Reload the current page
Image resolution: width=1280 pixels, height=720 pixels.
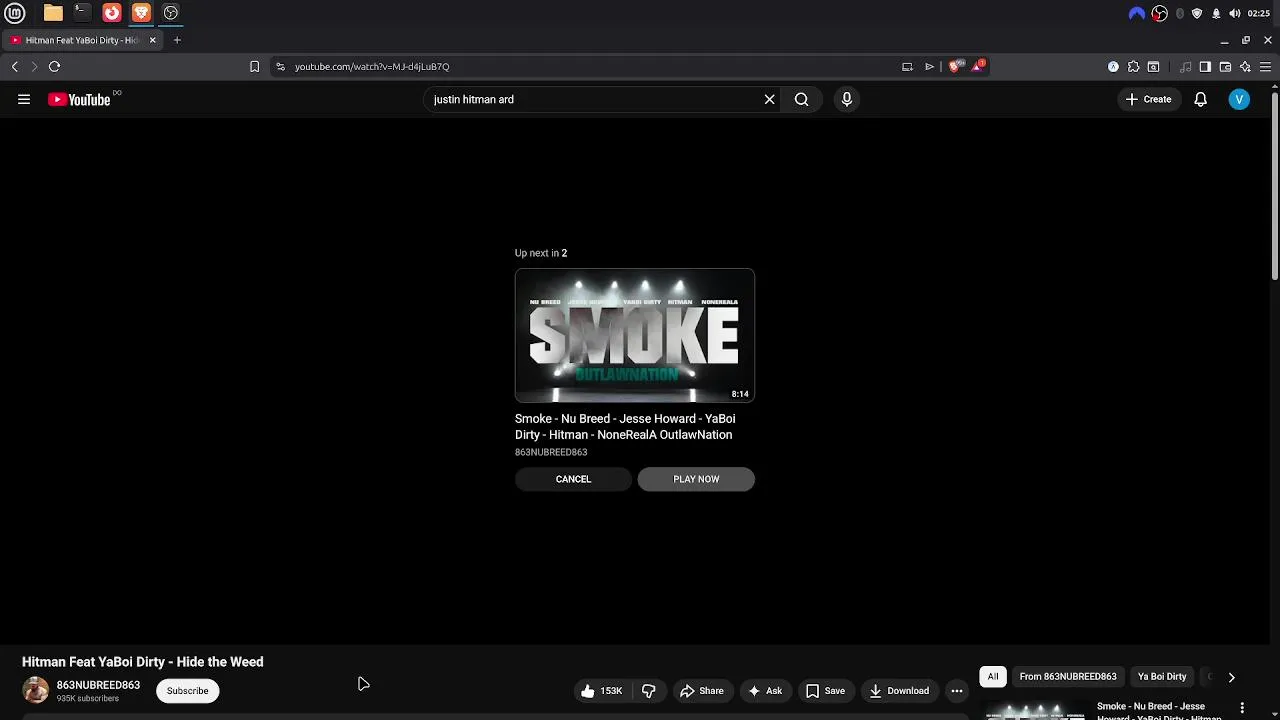pos(54,66)
